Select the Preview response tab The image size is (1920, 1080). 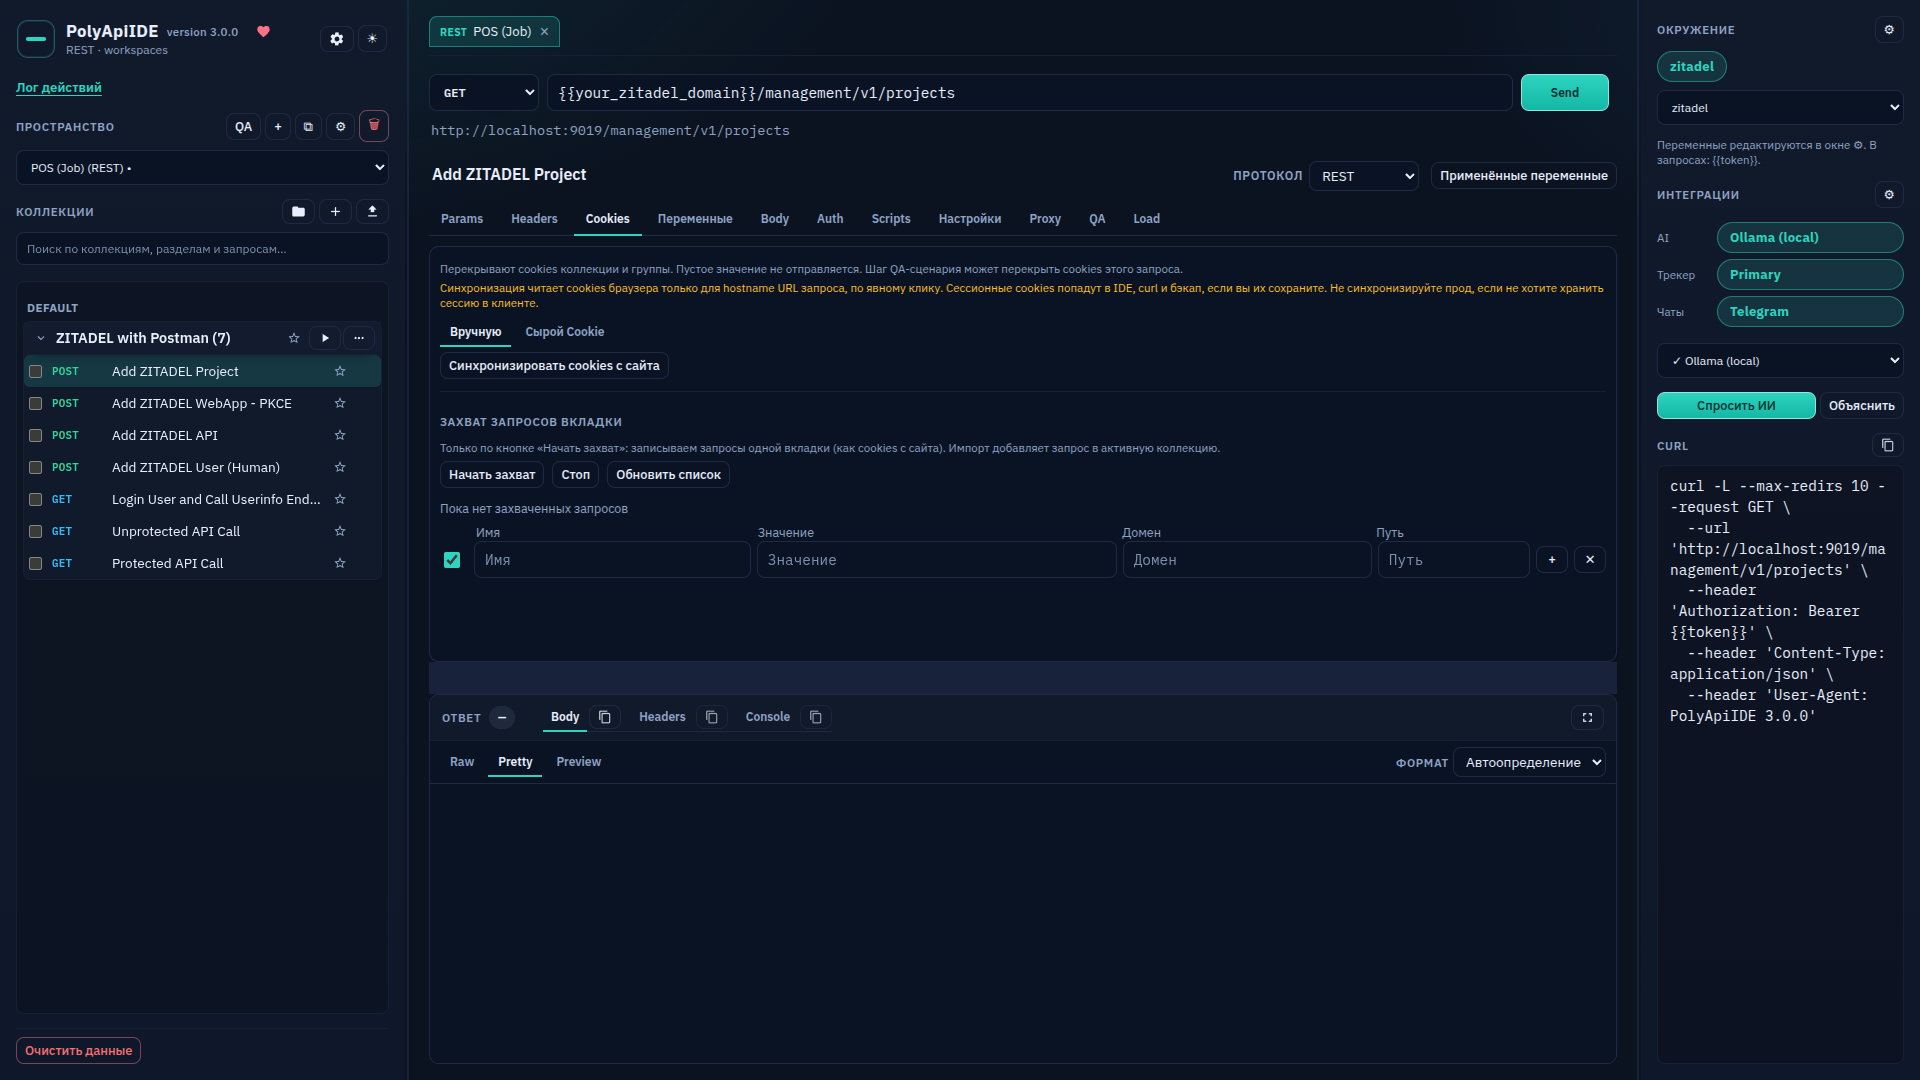[x=578, y=762]
